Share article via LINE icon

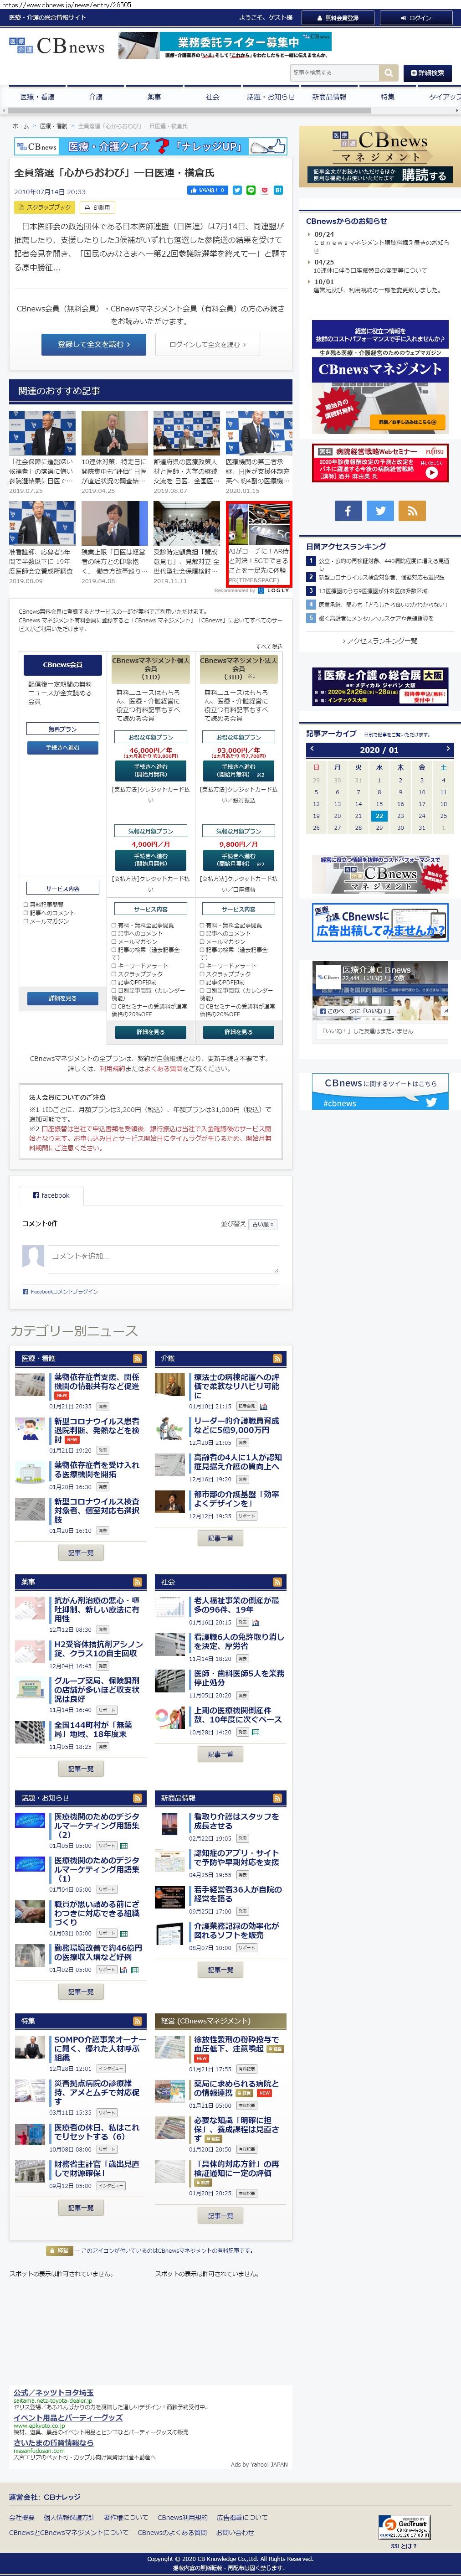251,190
